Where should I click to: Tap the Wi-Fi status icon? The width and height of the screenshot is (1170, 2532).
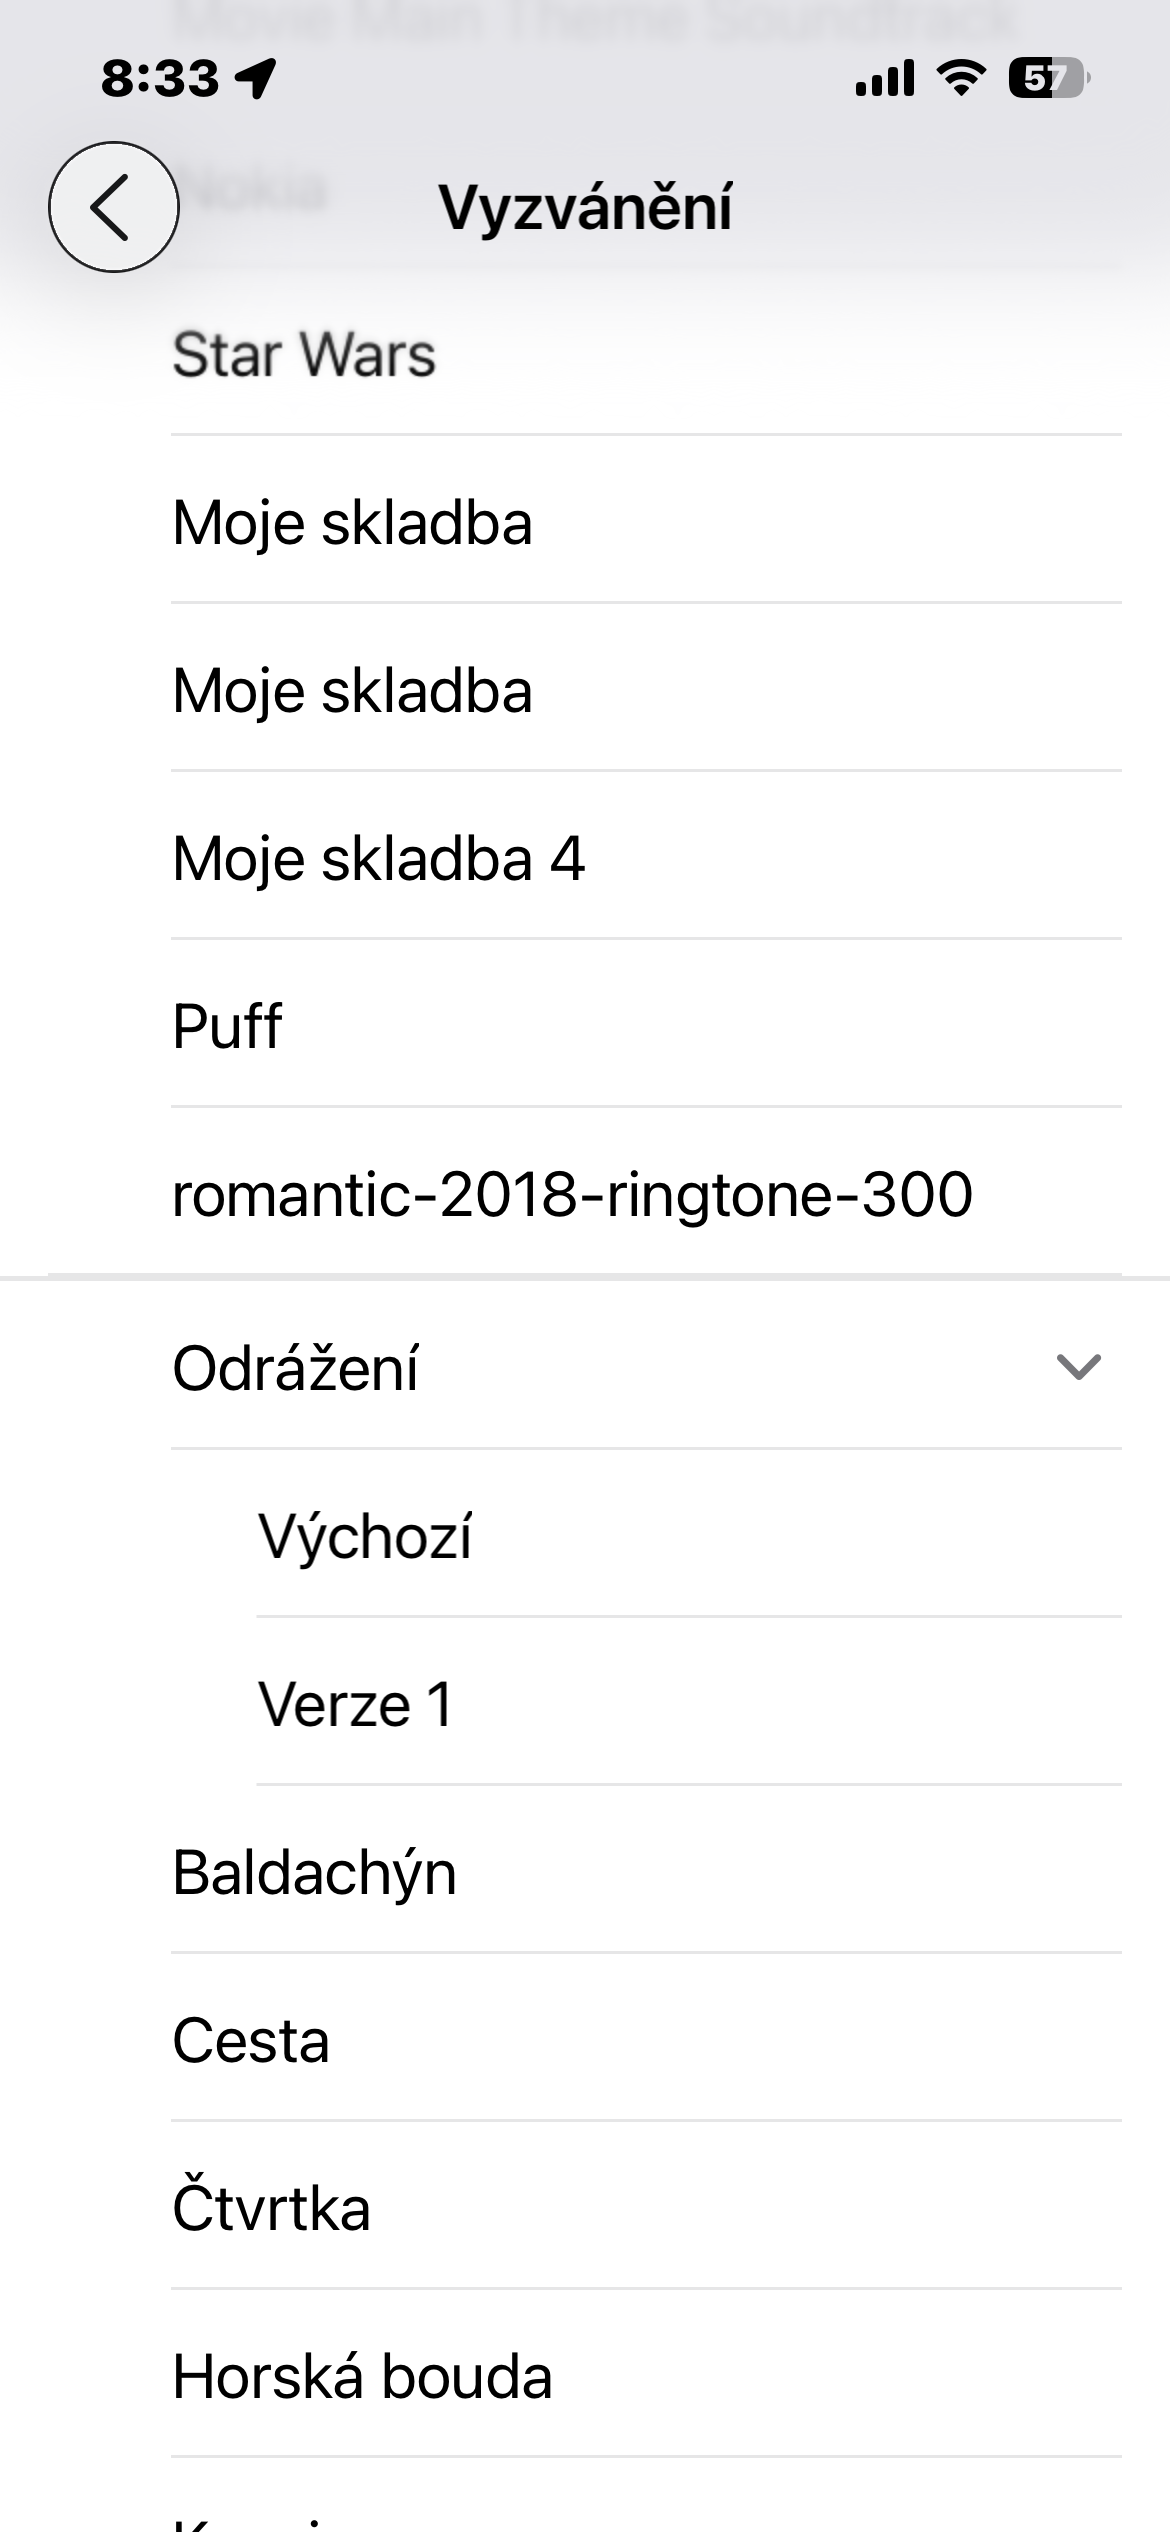pyautogui.click(x=961, y=78)
